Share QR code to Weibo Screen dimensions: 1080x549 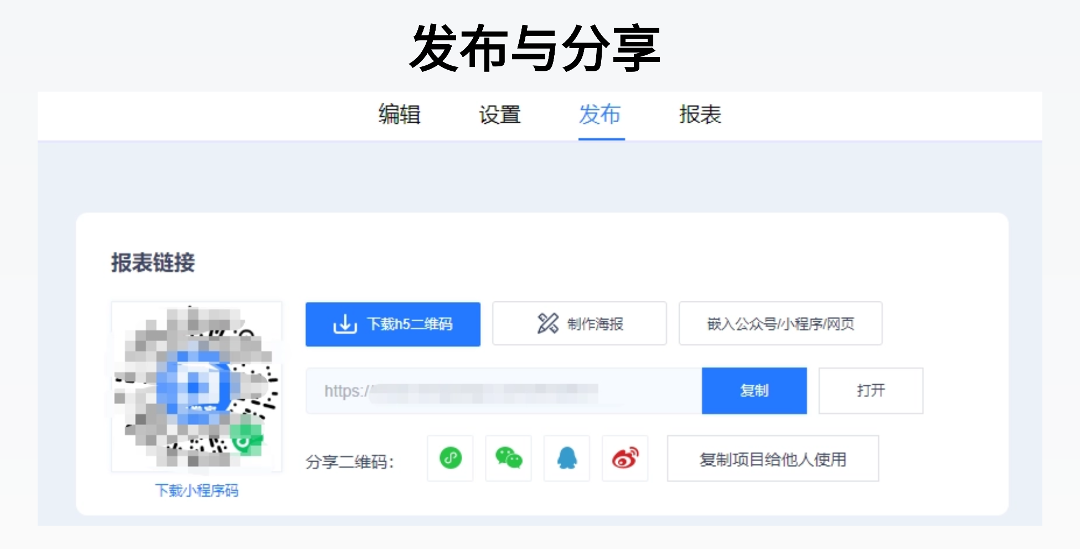(x=625, y=458)
